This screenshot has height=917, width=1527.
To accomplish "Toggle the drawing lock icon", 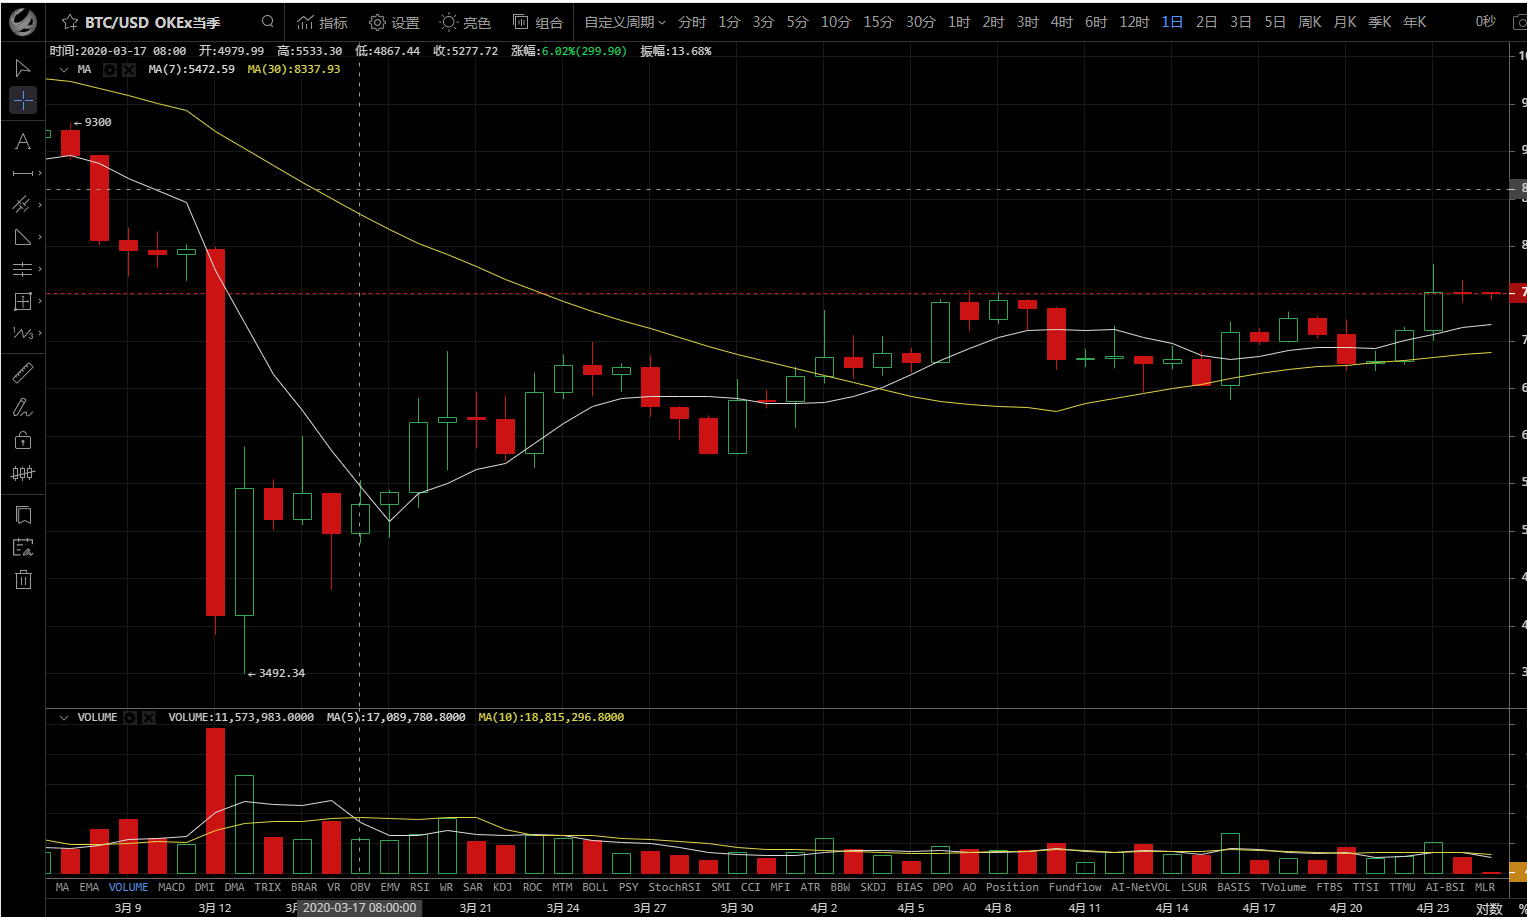I will pyautogui.click(x=23, y=440).
